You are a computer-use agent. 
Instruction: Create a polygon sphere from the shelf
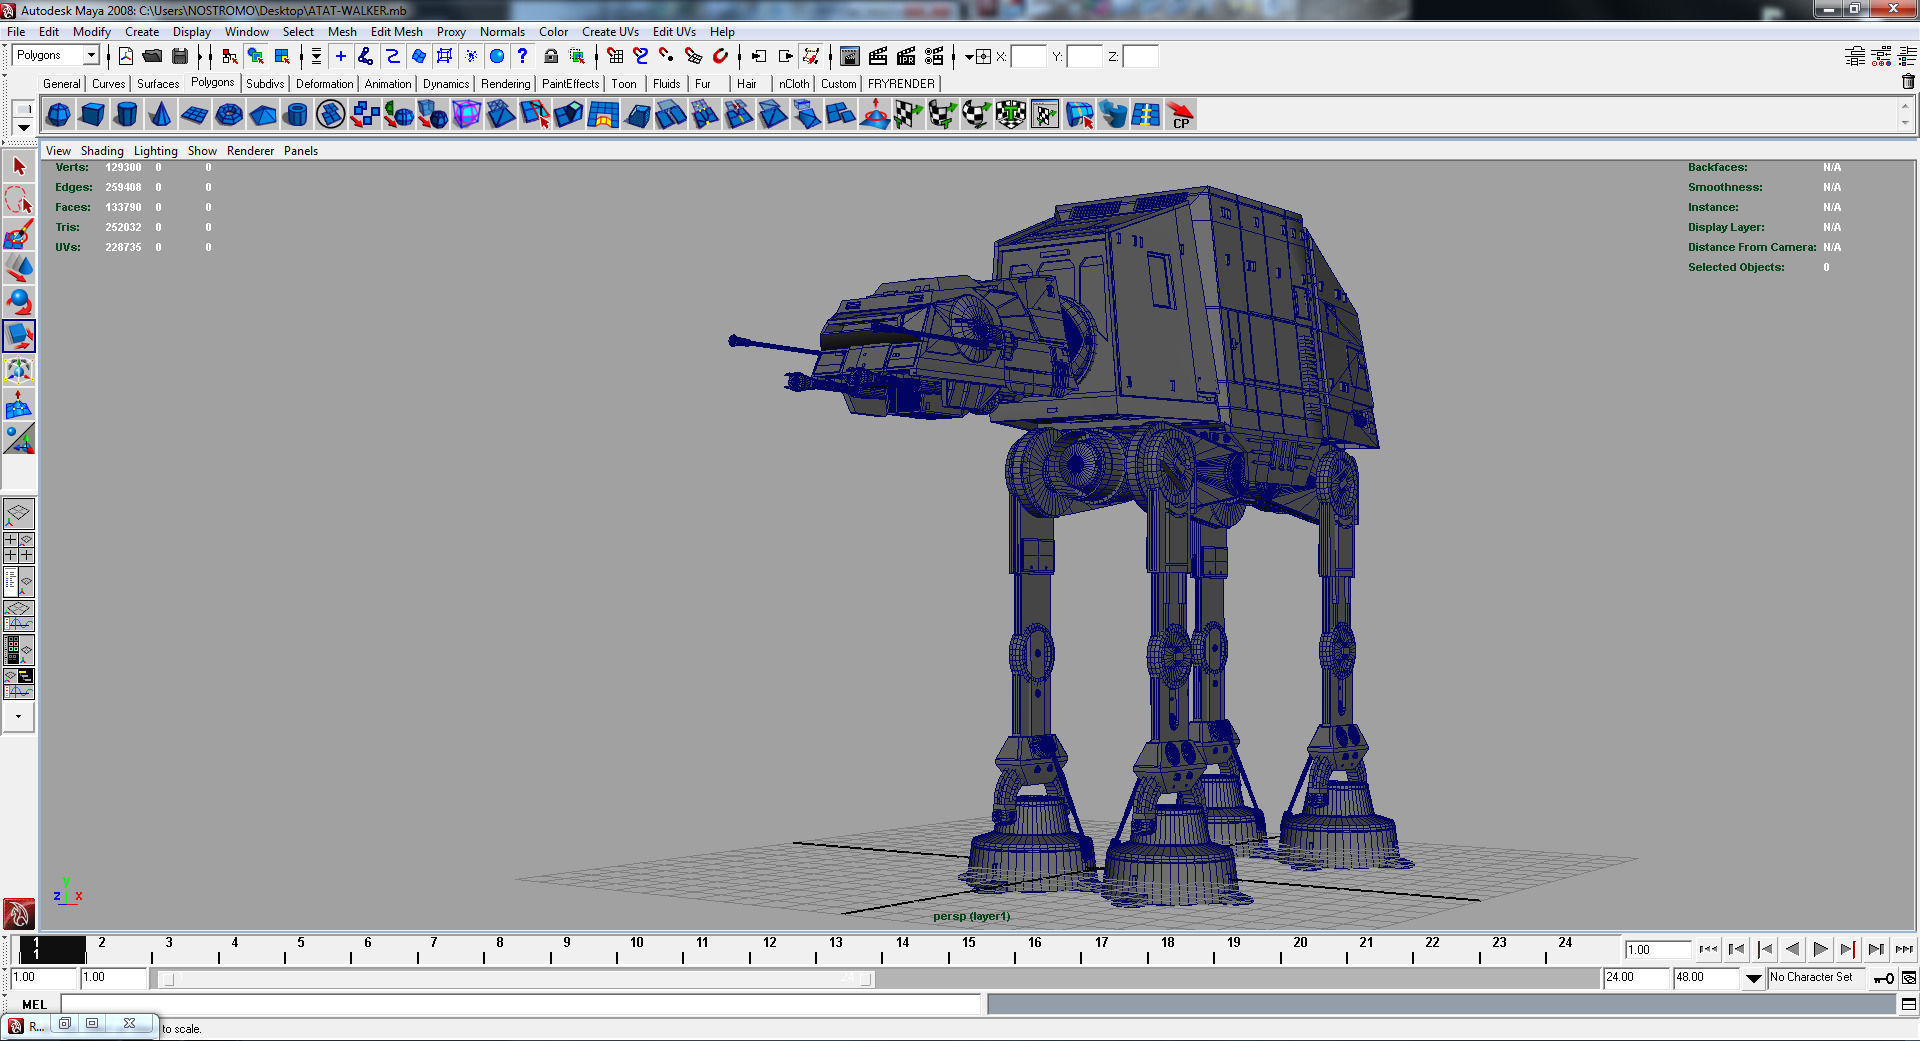[58, 115]
